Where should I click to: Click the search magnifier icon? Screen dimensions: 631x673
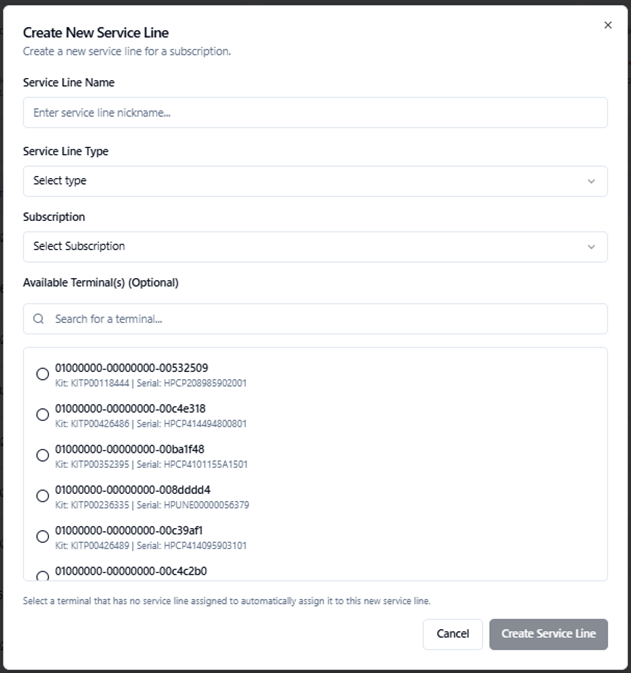click(39, 319)
